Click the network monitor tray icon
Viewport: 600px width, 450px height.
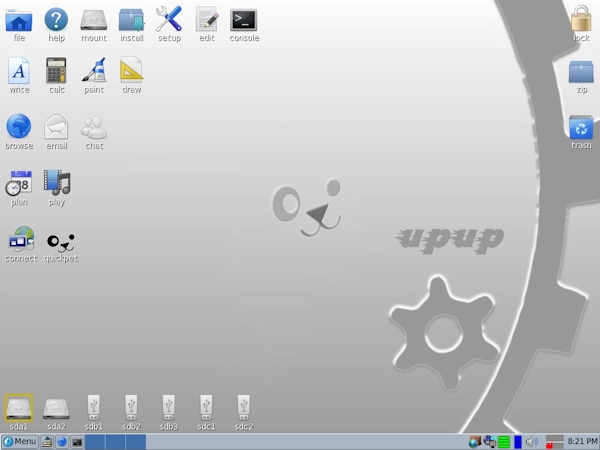[x=489, y=442]
